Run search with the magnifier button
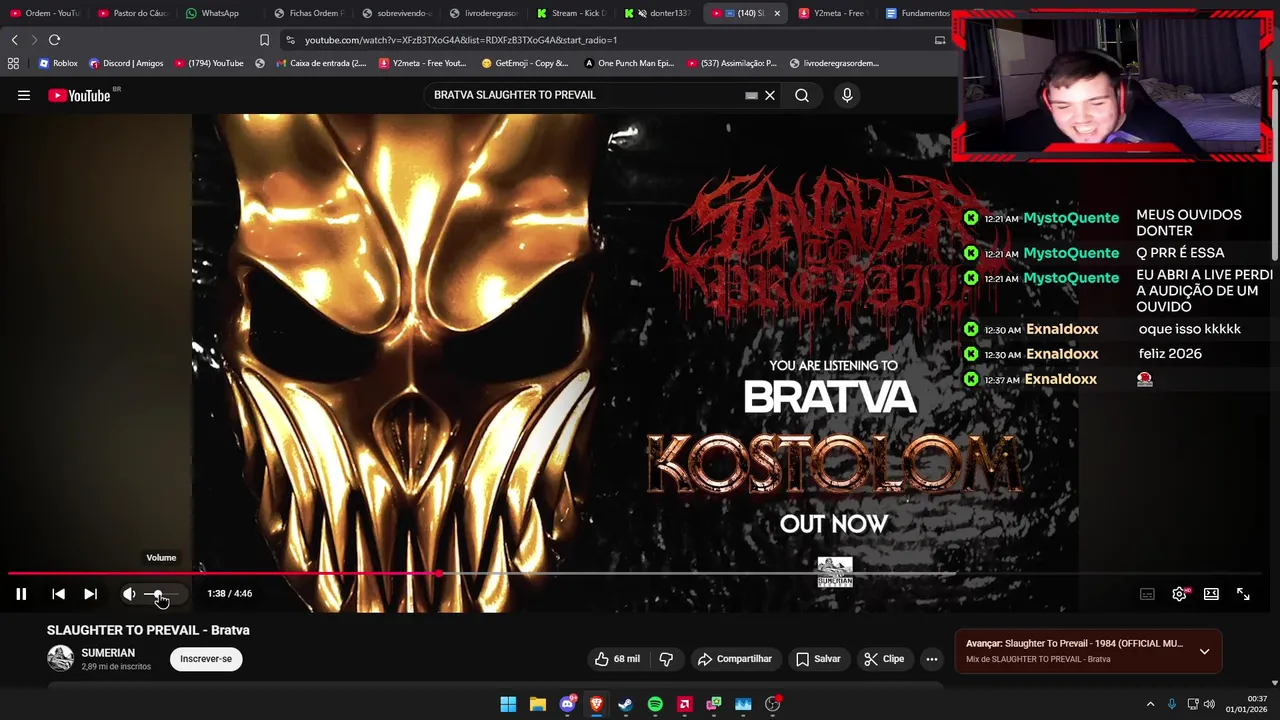1280x720 pixels. coord(802,95)
